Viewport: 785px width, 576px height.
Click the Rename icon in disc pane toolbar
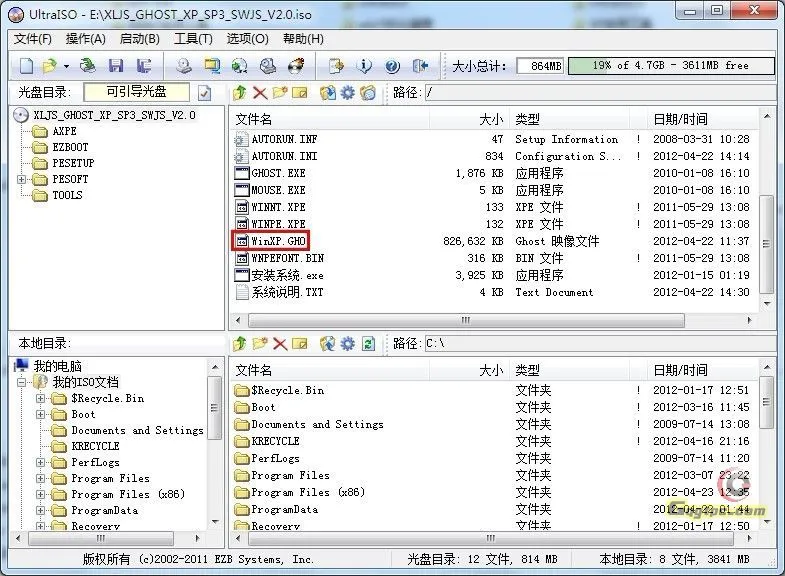[x=300, y=93]
